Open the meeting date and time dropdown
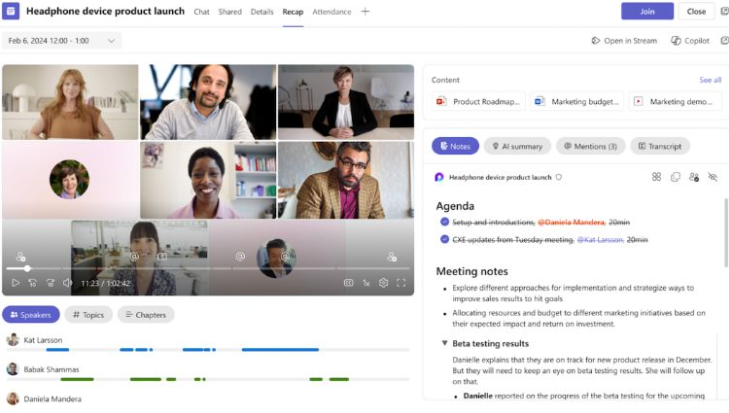The width and height of the screenshot is (729, 413). (63, 41)
